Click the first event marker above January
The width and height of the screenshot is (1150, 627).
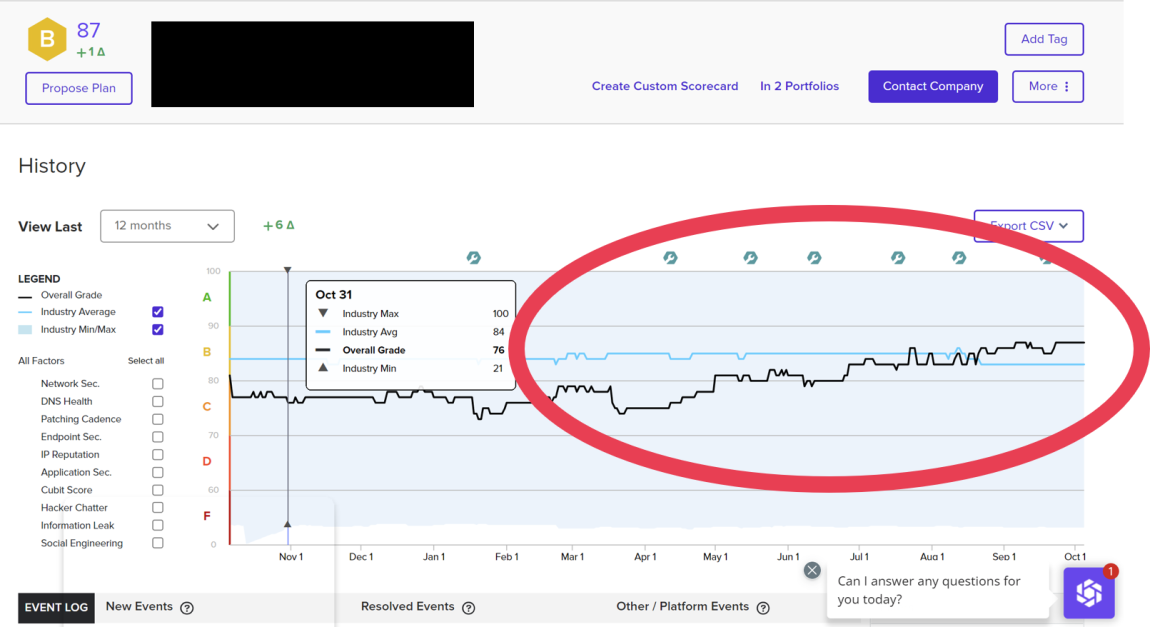tap(474, 257)
